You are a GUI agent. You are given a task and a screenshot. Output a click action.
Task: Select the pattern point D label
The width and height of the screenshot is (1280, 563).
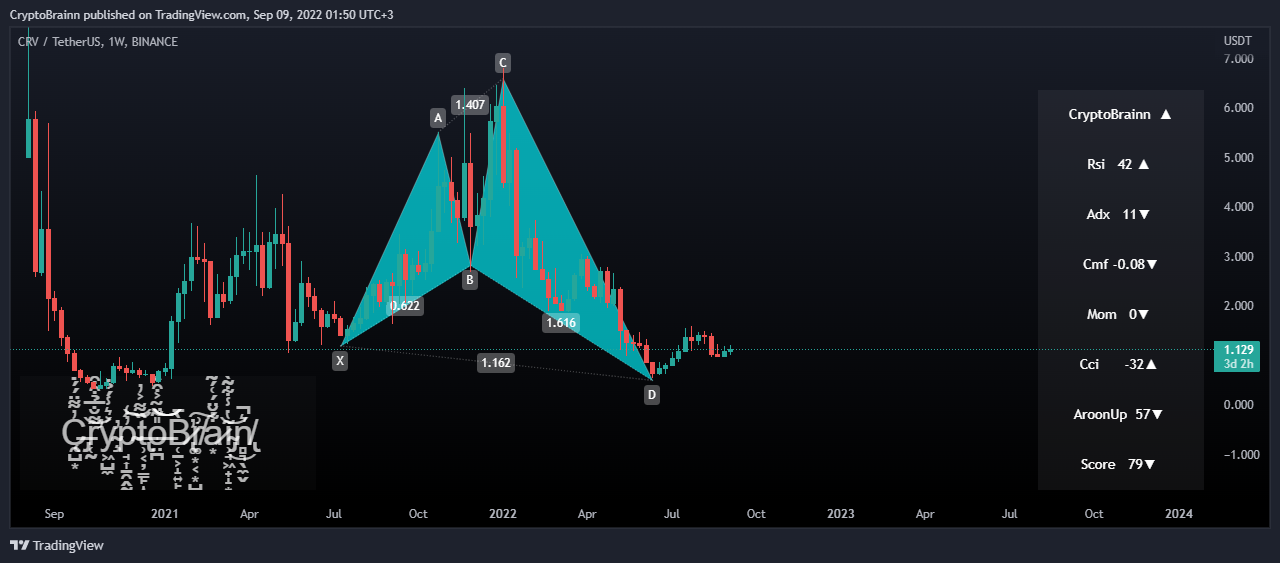click(652, 395)
